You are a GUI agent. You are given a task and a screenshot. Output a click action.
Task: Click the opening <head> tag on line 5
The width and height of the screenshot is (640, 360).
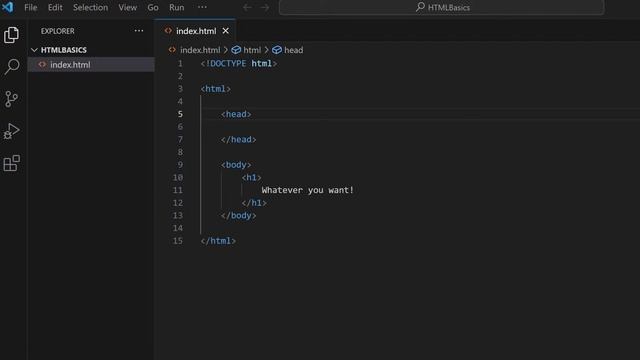click(236, 114)
